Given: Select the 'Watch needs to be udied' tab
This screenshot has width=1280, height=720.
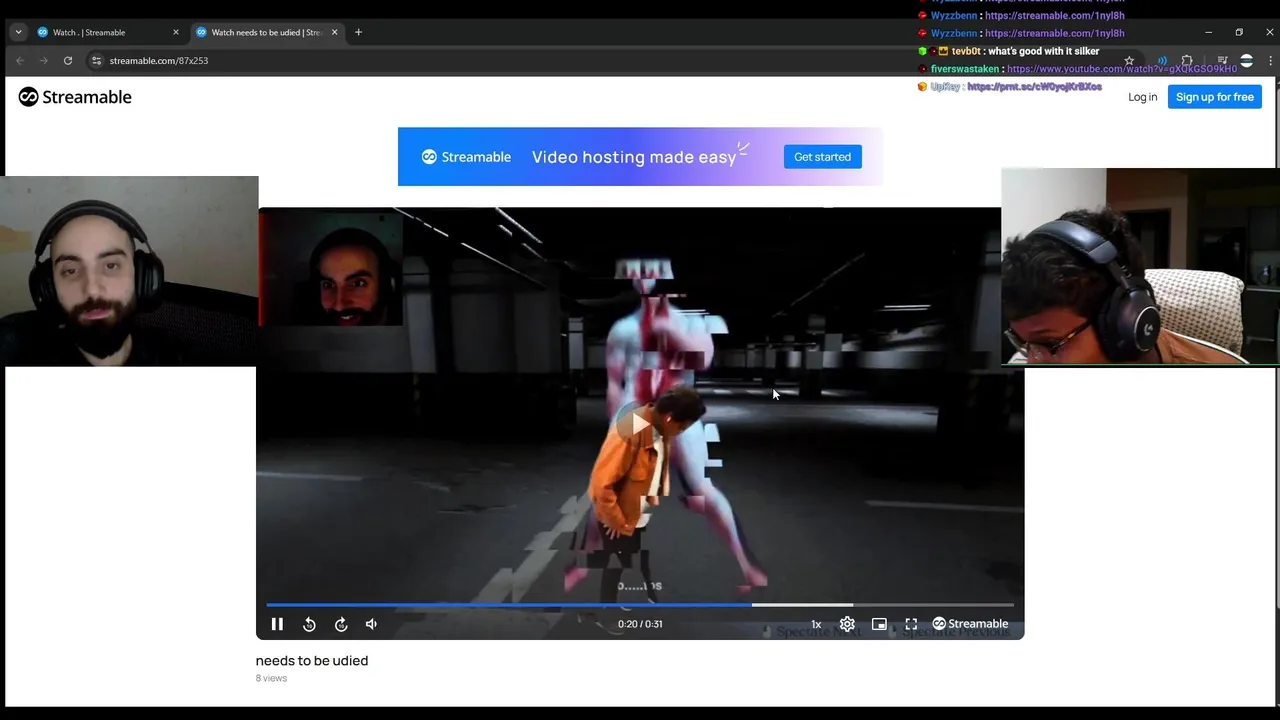Looking at the screenshot, I should 265,32.
